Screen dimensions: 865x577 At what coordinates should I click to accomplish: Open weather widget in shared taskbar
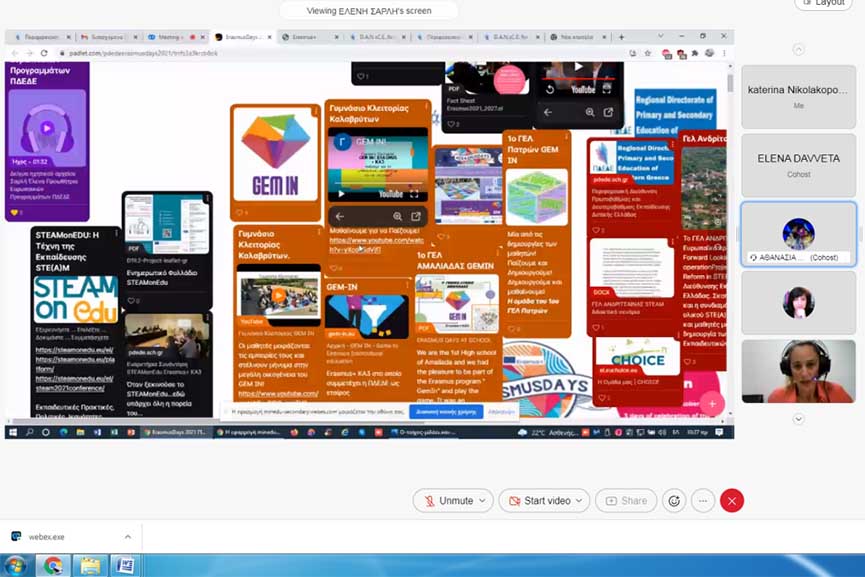pyautogui.click(x=548, y=432)
